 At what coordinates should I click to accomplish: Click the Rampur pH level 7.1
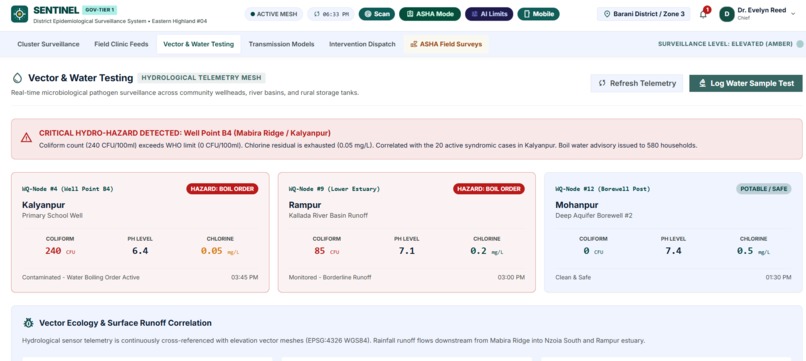coord(407,251)
